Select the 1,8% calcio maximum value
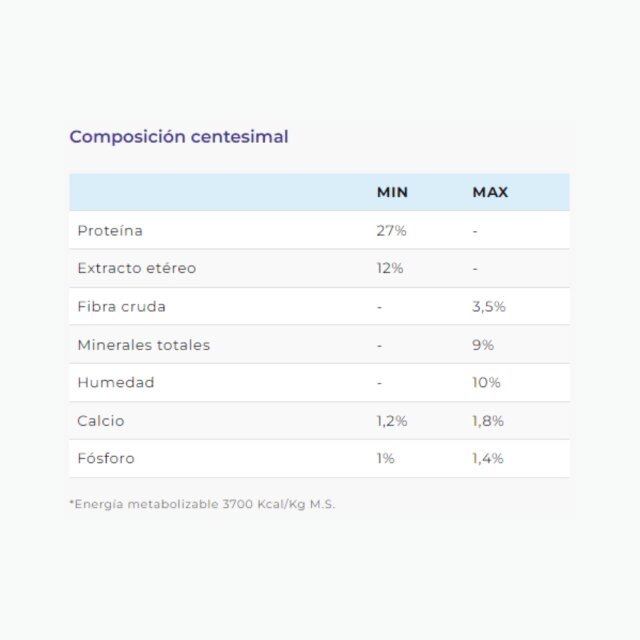 [x=488, y=421]
